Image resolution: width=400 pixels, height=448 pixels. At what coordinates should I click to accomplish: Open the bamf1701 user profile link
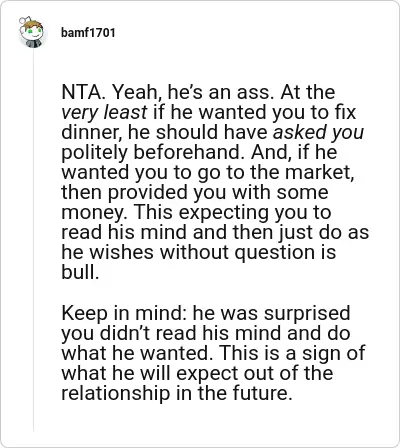tap(88, 33)
